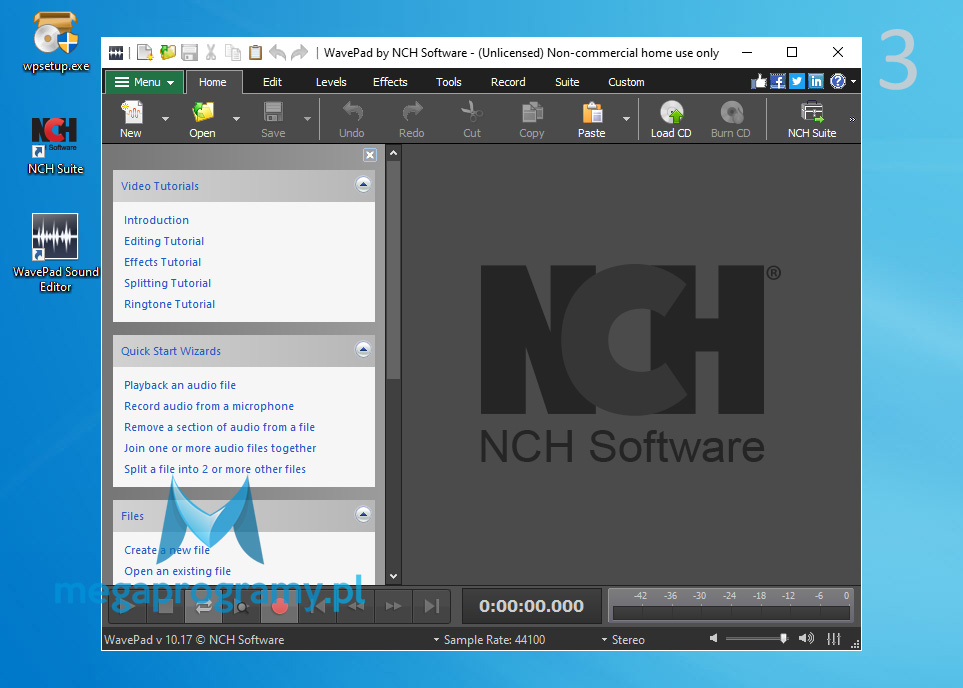Open the mixer settings icon in status bar
The width and height of the screenshot is (963, 688).
tap(833, 639)
